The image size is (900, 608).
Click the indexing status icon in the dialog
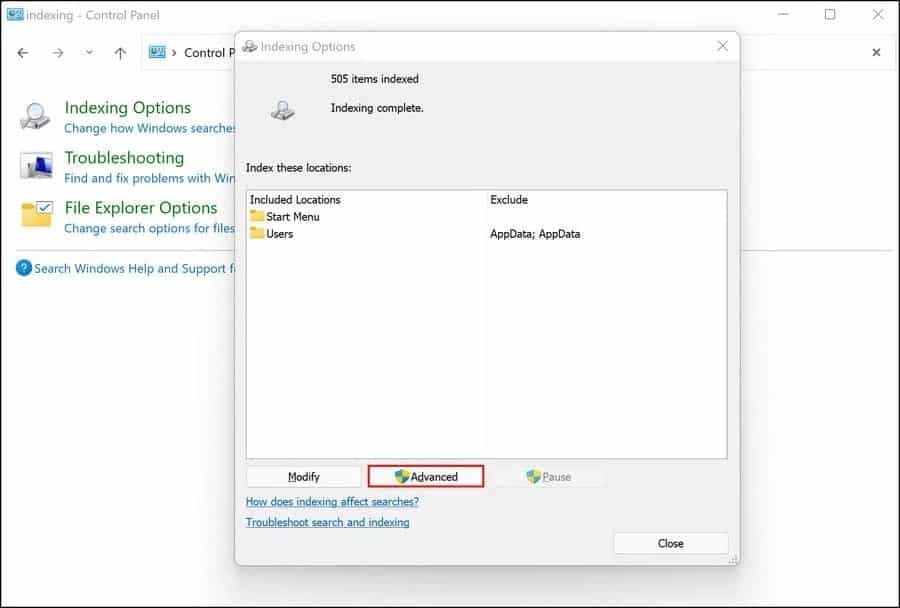[284, 110]
